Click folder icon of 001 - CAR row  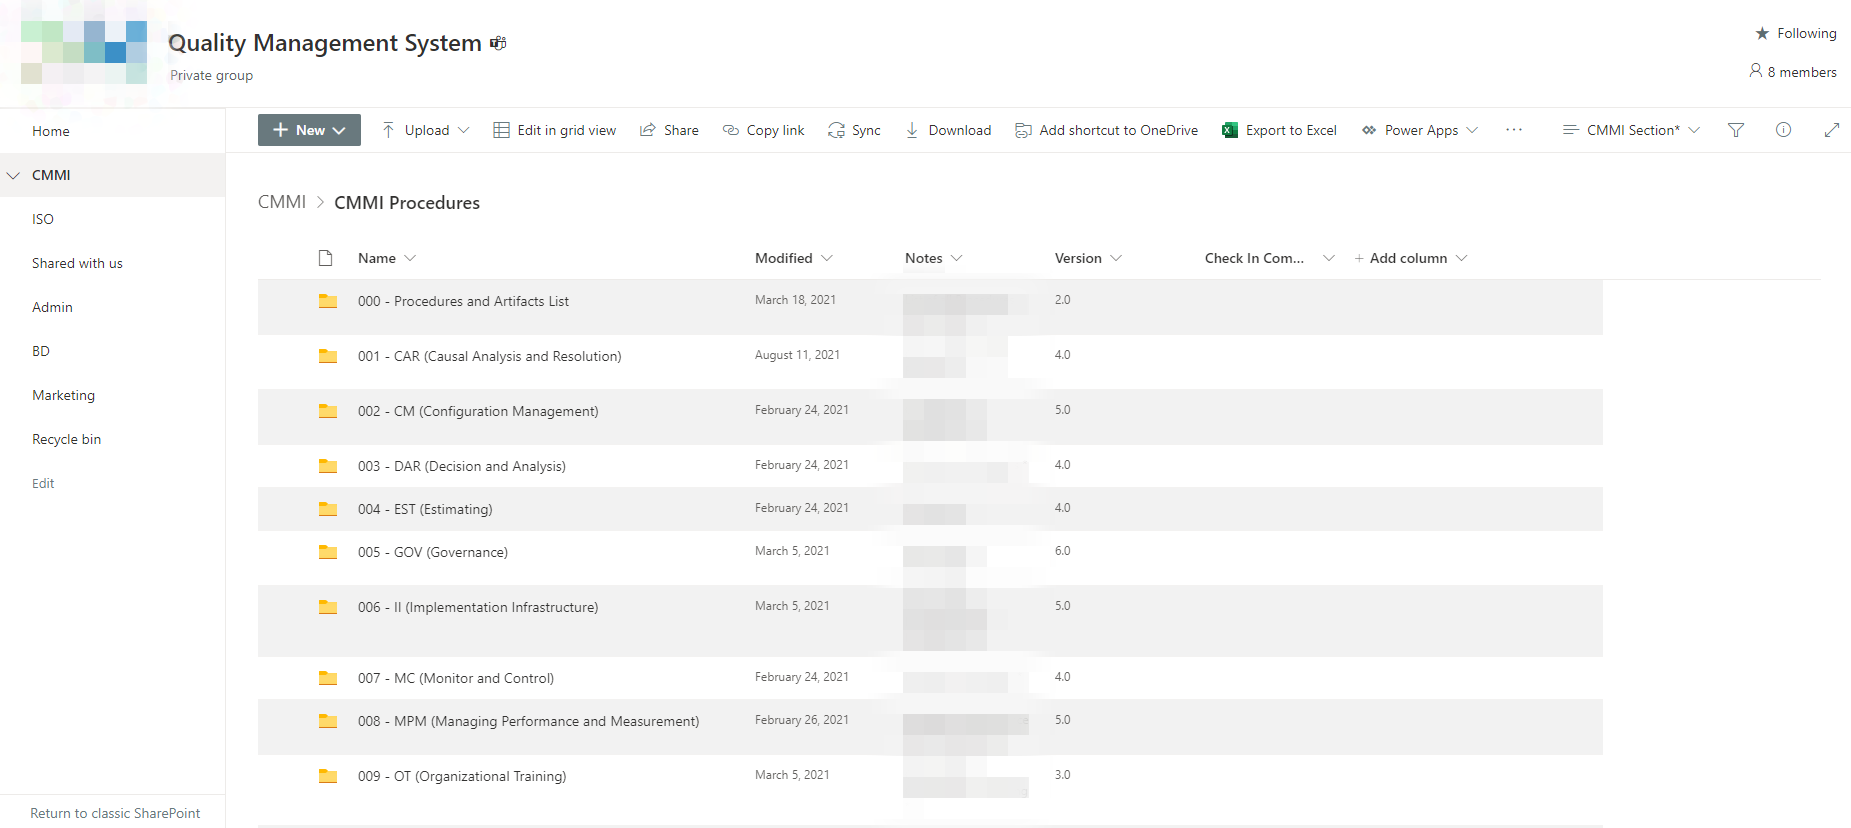pyautogui.click(x=327, y=356)
